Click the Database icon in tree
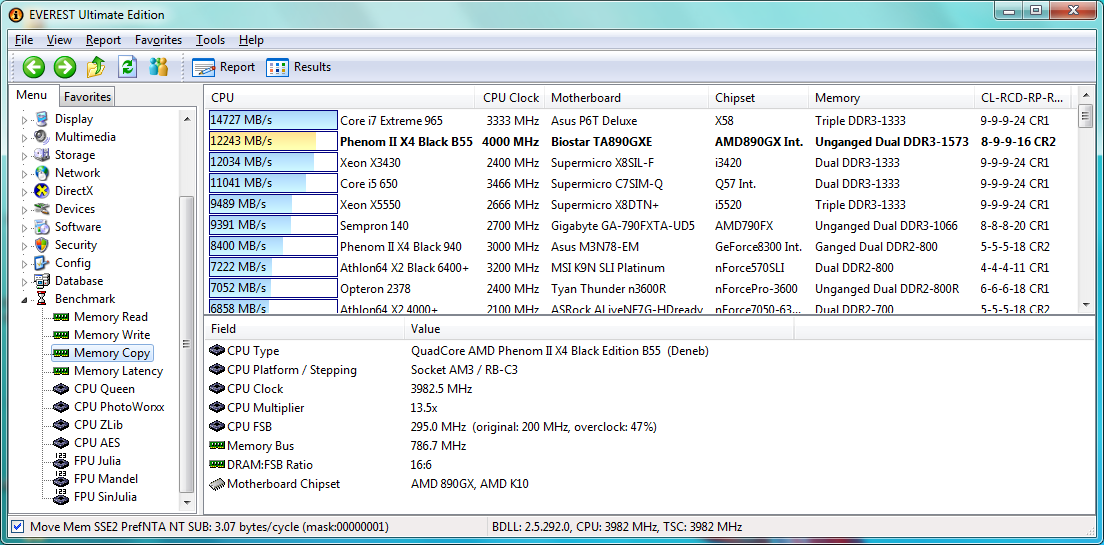Image resolution: width=1104 pixels, height=545 pixels. point(42,281)
